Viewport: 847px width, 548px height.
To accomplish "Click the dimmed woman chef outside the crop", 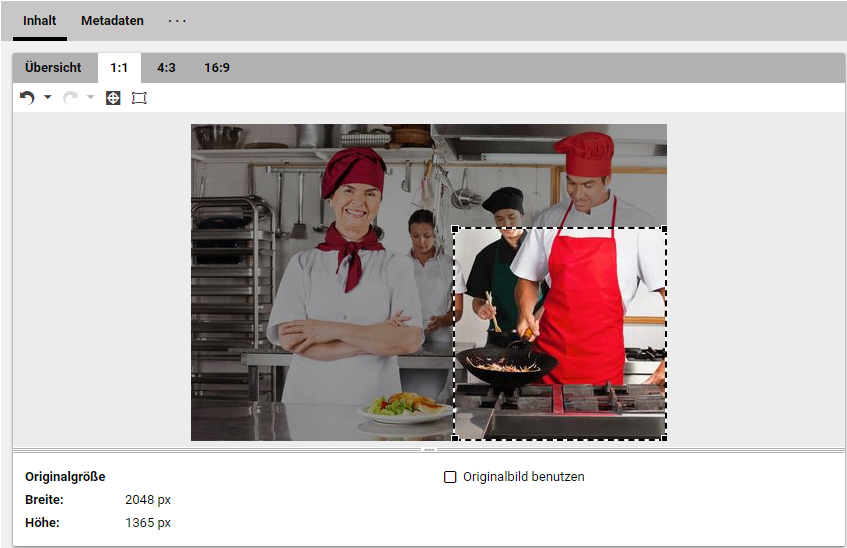I will pyautogui.click(x=345, y=280).
